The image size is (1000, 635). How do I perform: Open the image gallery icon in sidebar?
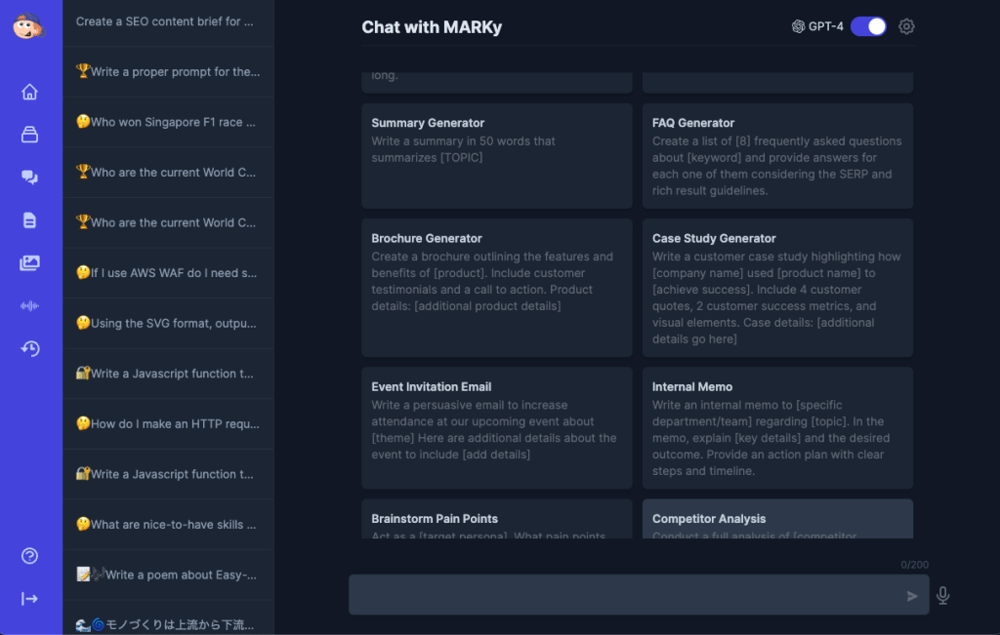point(30,263)
